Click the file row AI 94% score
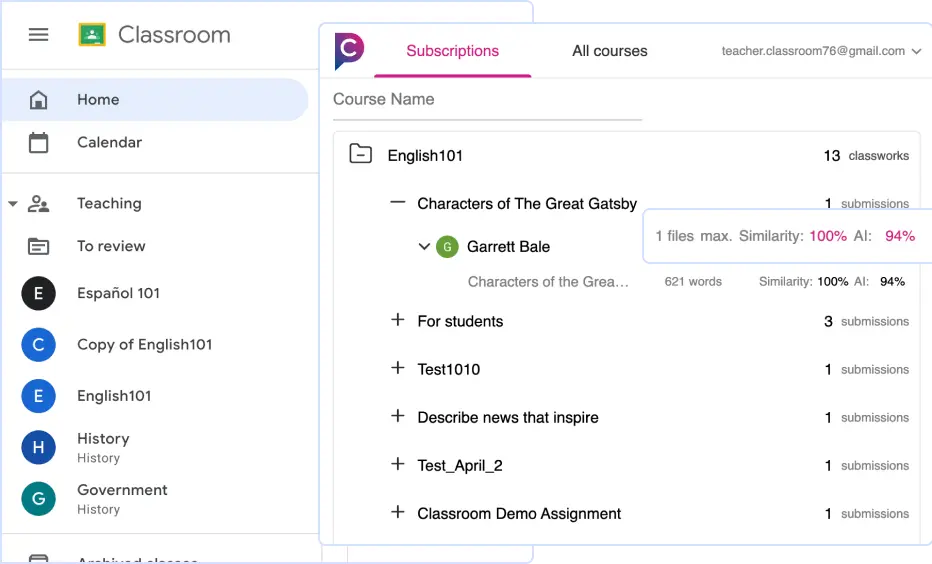 click(x=892, y=282)
